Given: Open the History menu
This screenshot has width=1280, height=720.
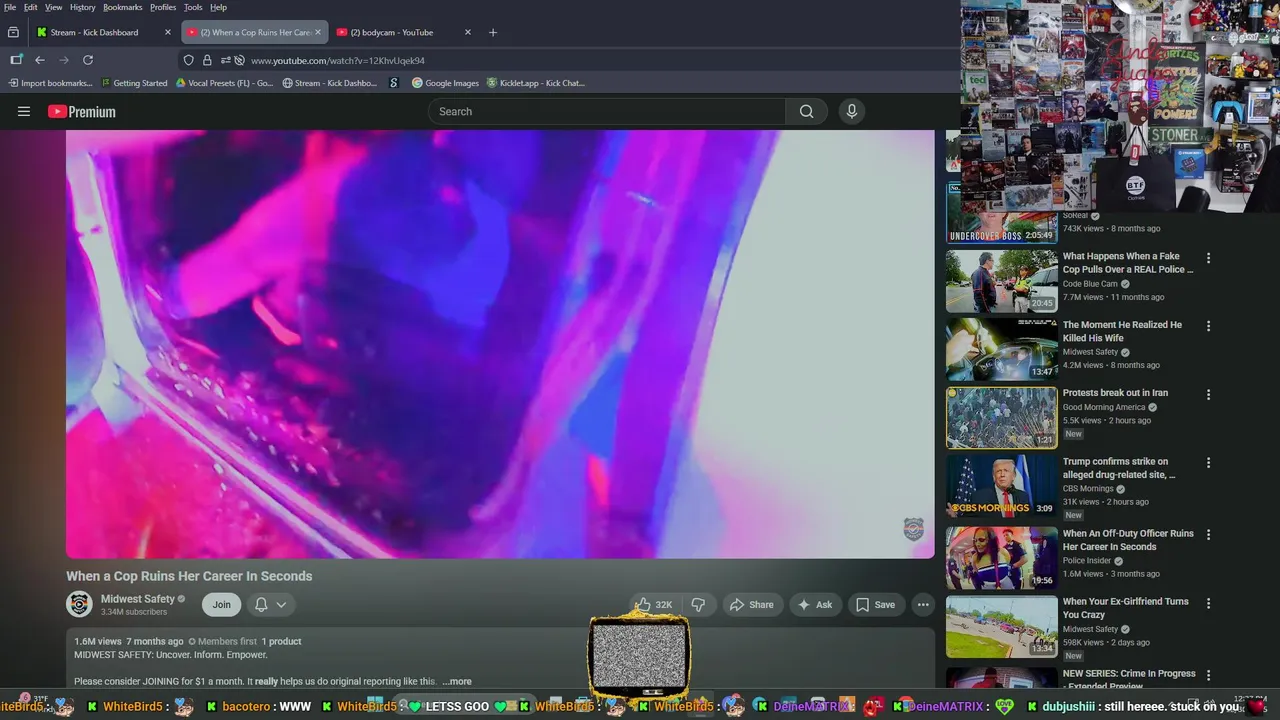Looking at the screenshot, I should coord(83,7).
